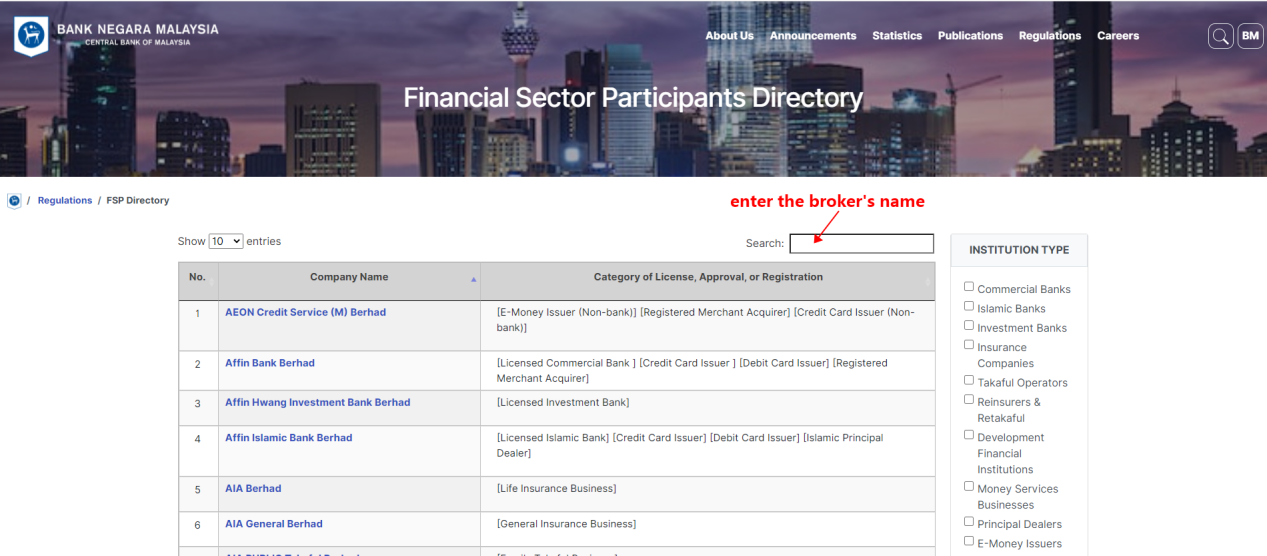Open AEON Credit Service (M) Berhad link
Image resolution: width=1267 pixels, height=556 pixels.
pyautogui.click(x=305, y=312)
